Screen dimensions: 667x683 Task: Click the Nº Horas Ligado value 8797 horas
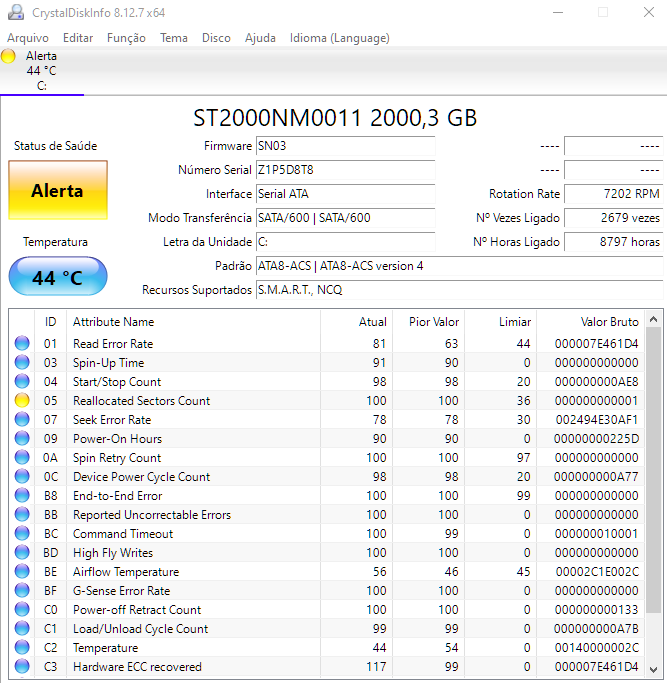[614, 242]
